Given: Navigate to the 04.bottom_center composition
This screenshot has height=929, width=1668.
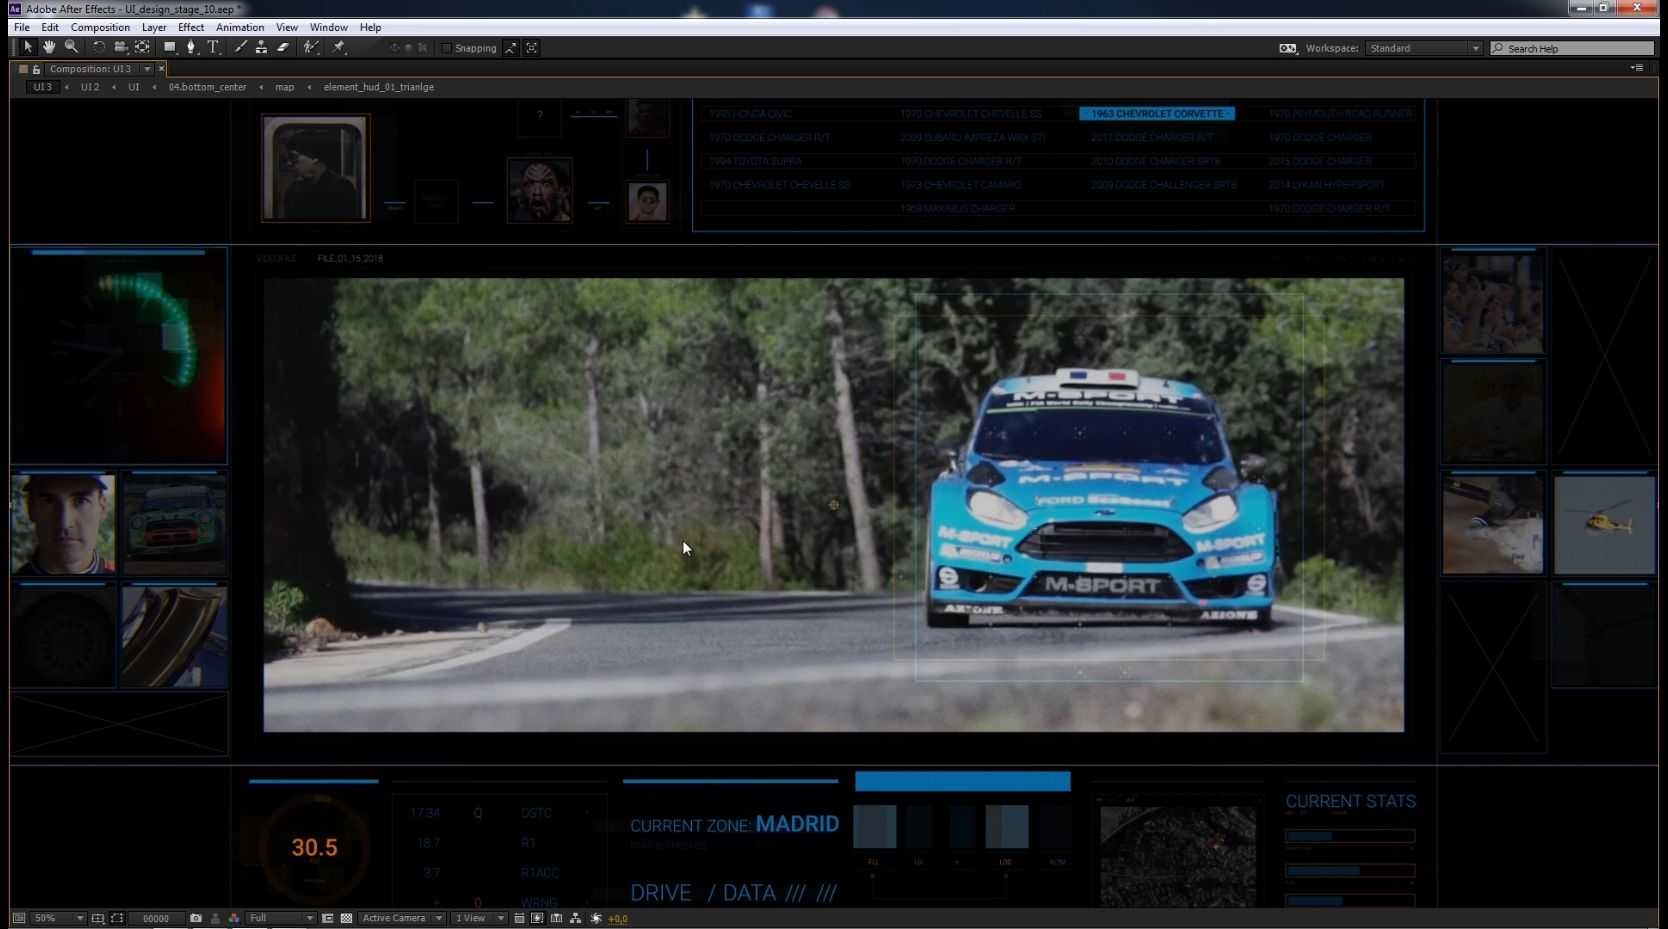Looking at the screenshot, I should coord(207,87).
